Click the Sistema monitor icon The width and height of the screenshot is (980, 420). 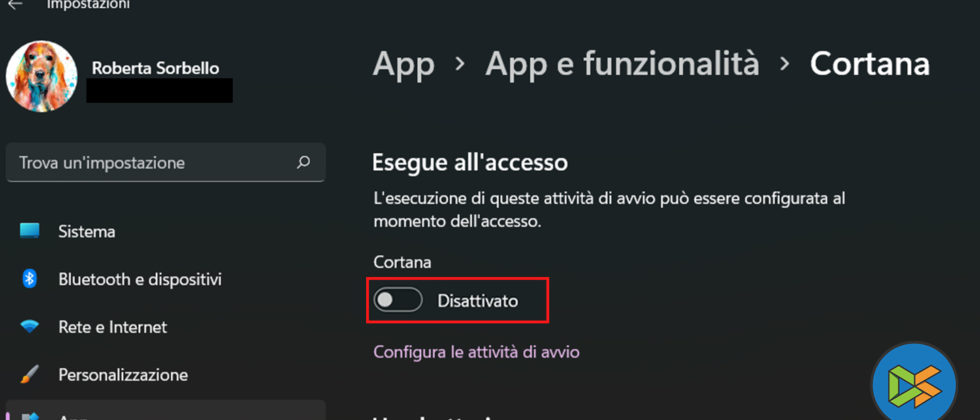pos(30,231)
